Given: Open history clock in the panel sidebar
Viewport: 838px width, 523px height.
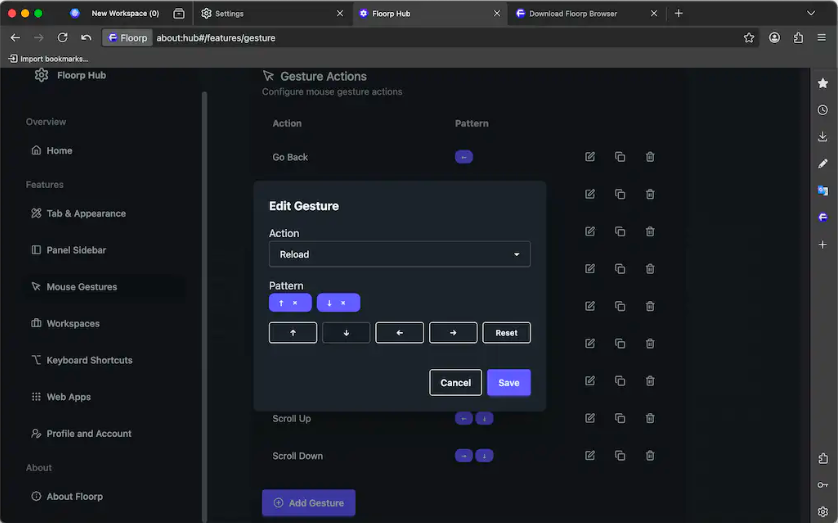Looking at the screenshot, I should point(822,110).
